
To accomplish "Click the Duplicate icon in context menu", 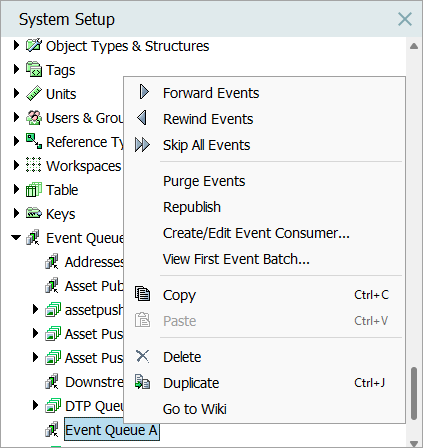I will (x=143, y=382).
